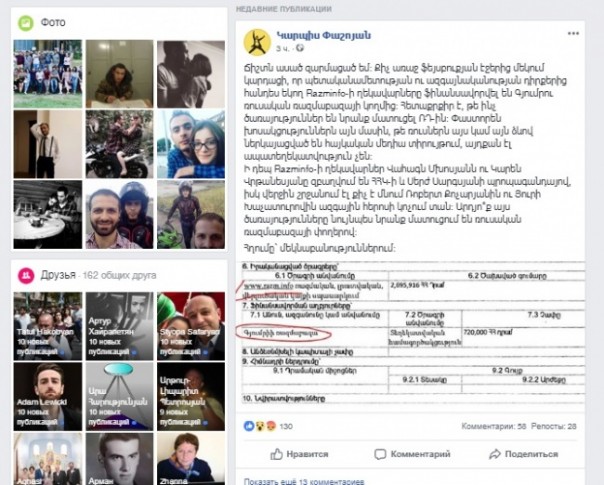Click the angry reaction emoji icon
This screenshot has width=604, height=485.
(271, 426)
